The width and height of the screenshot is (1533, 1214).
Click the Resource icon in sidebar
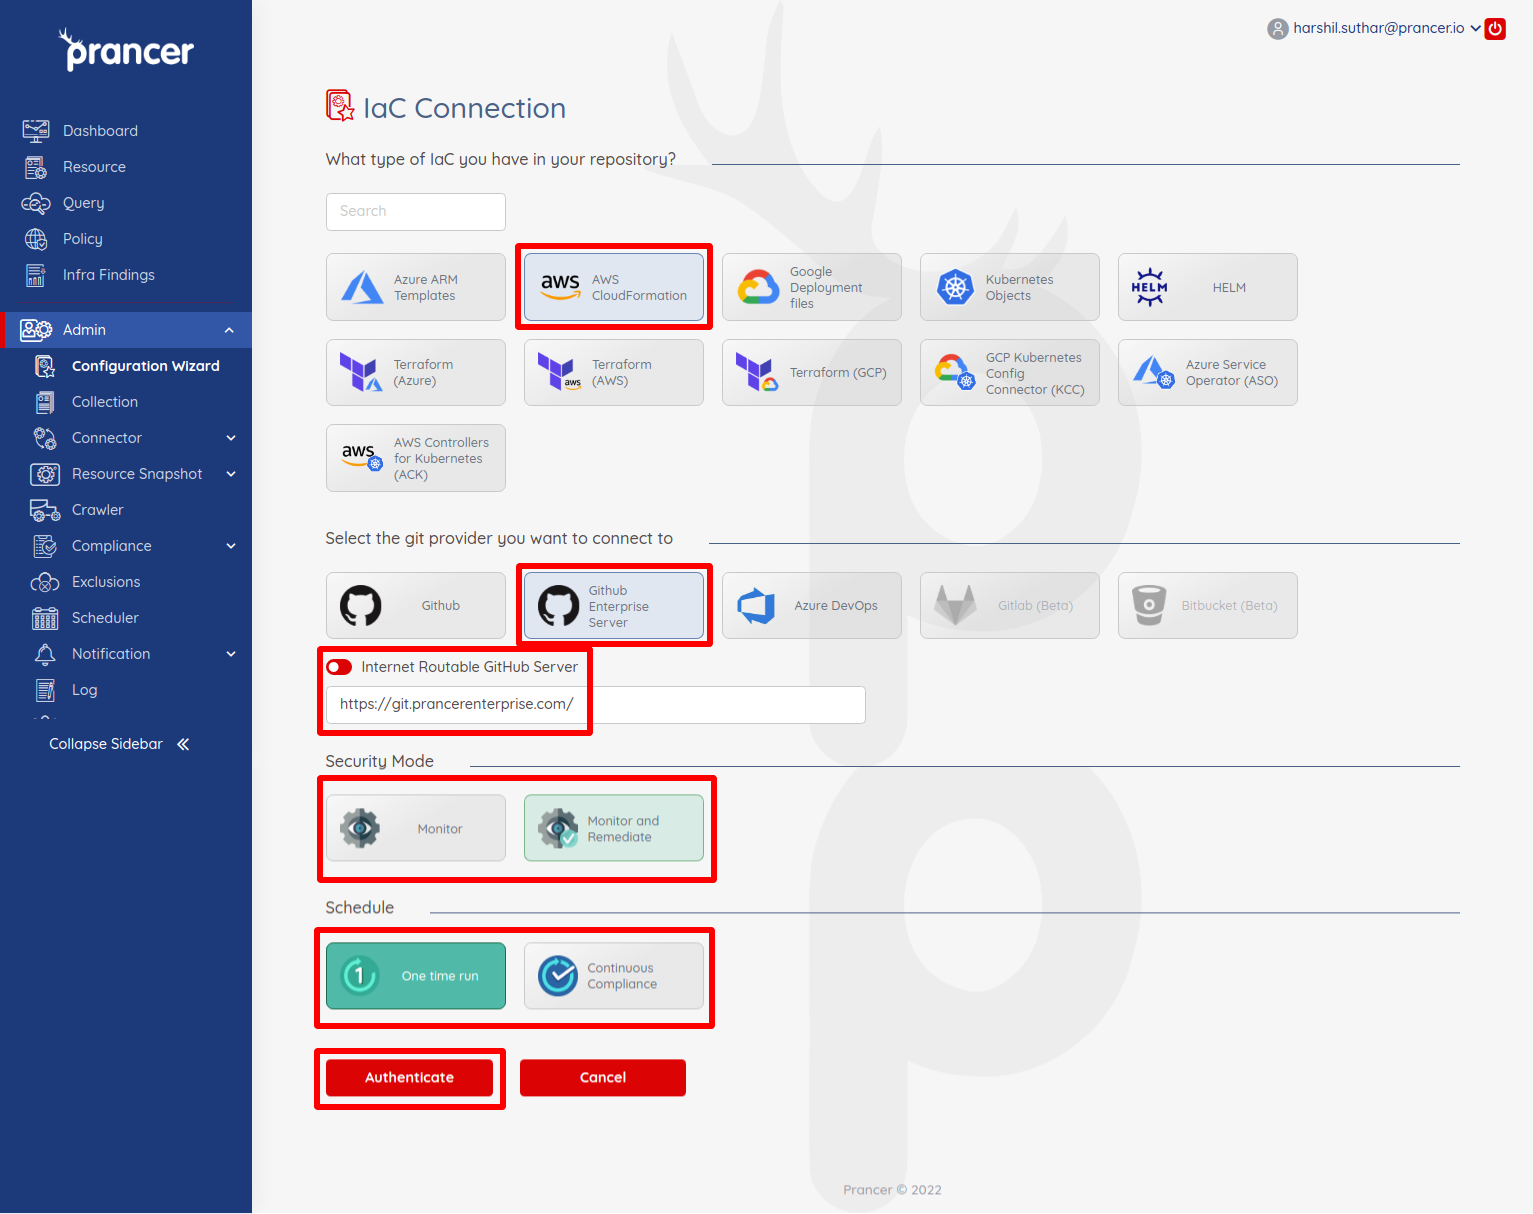(x=36, y=167)
